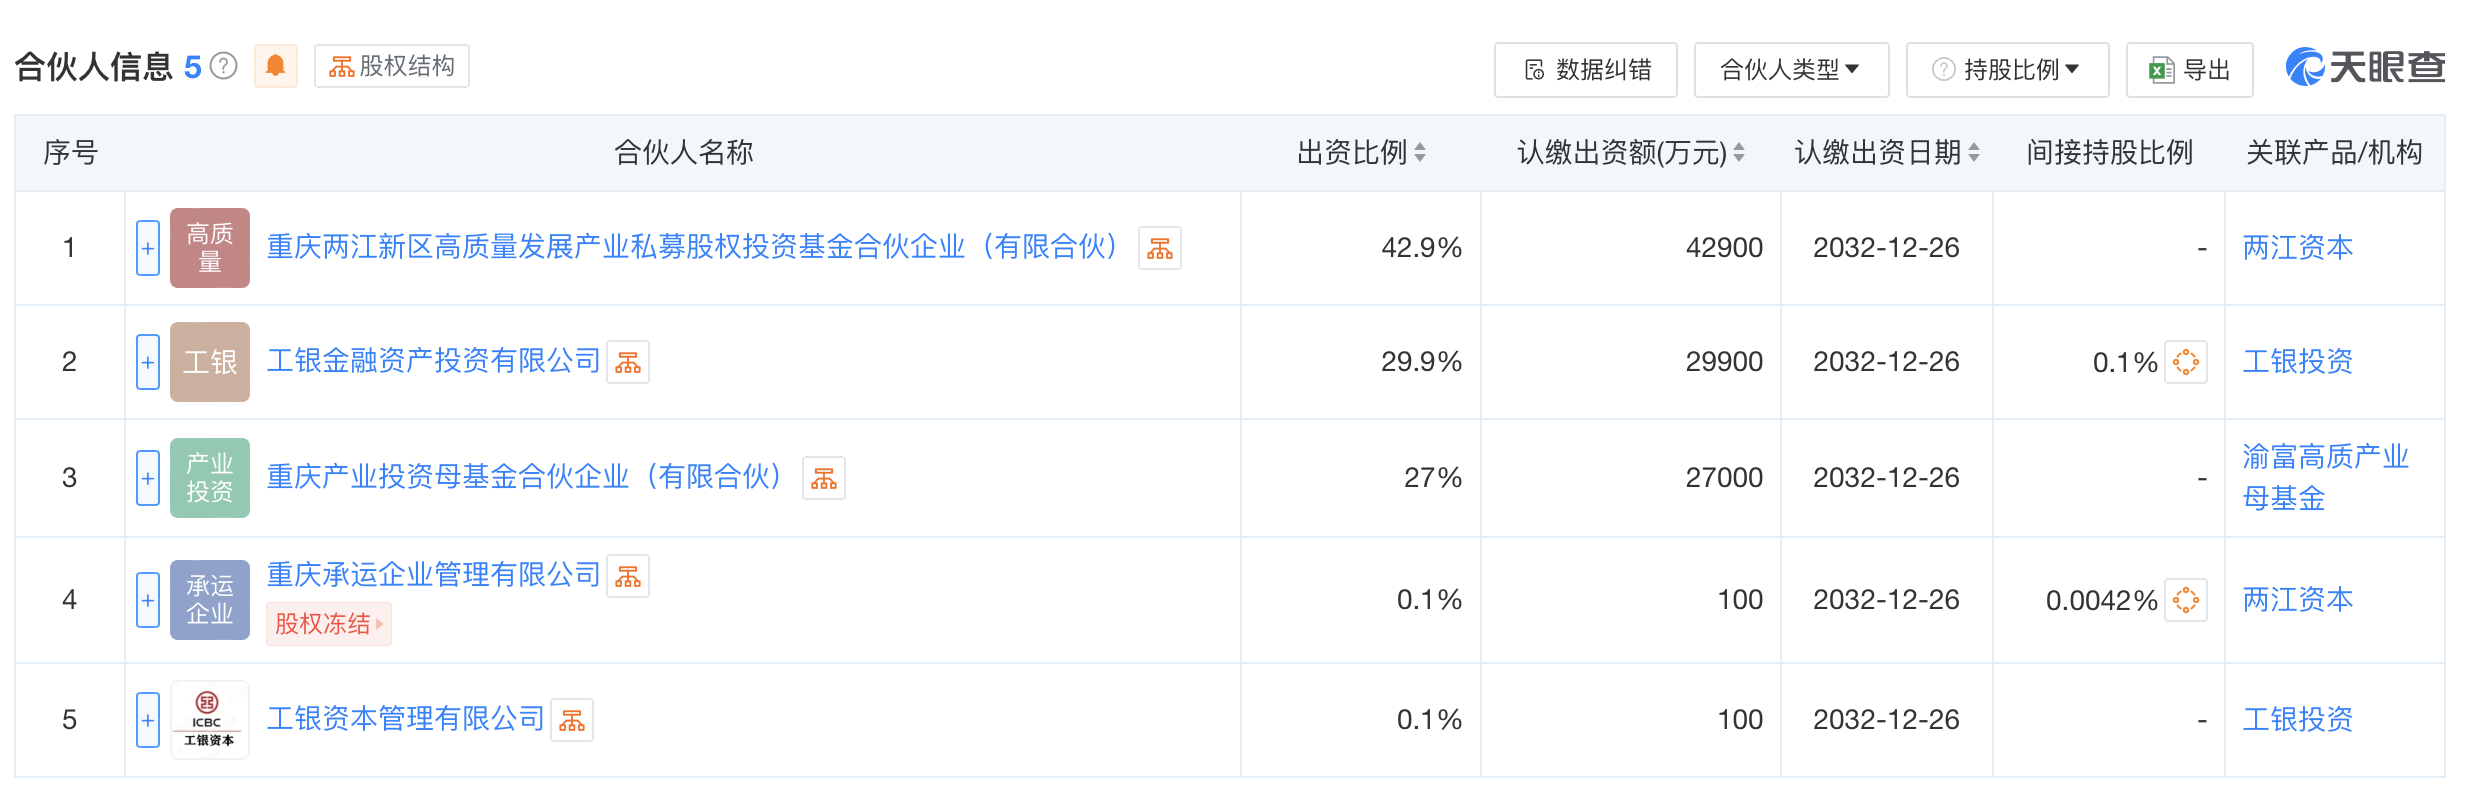Expand the 工银资本管理 row plus toggle

pos(148,720)
